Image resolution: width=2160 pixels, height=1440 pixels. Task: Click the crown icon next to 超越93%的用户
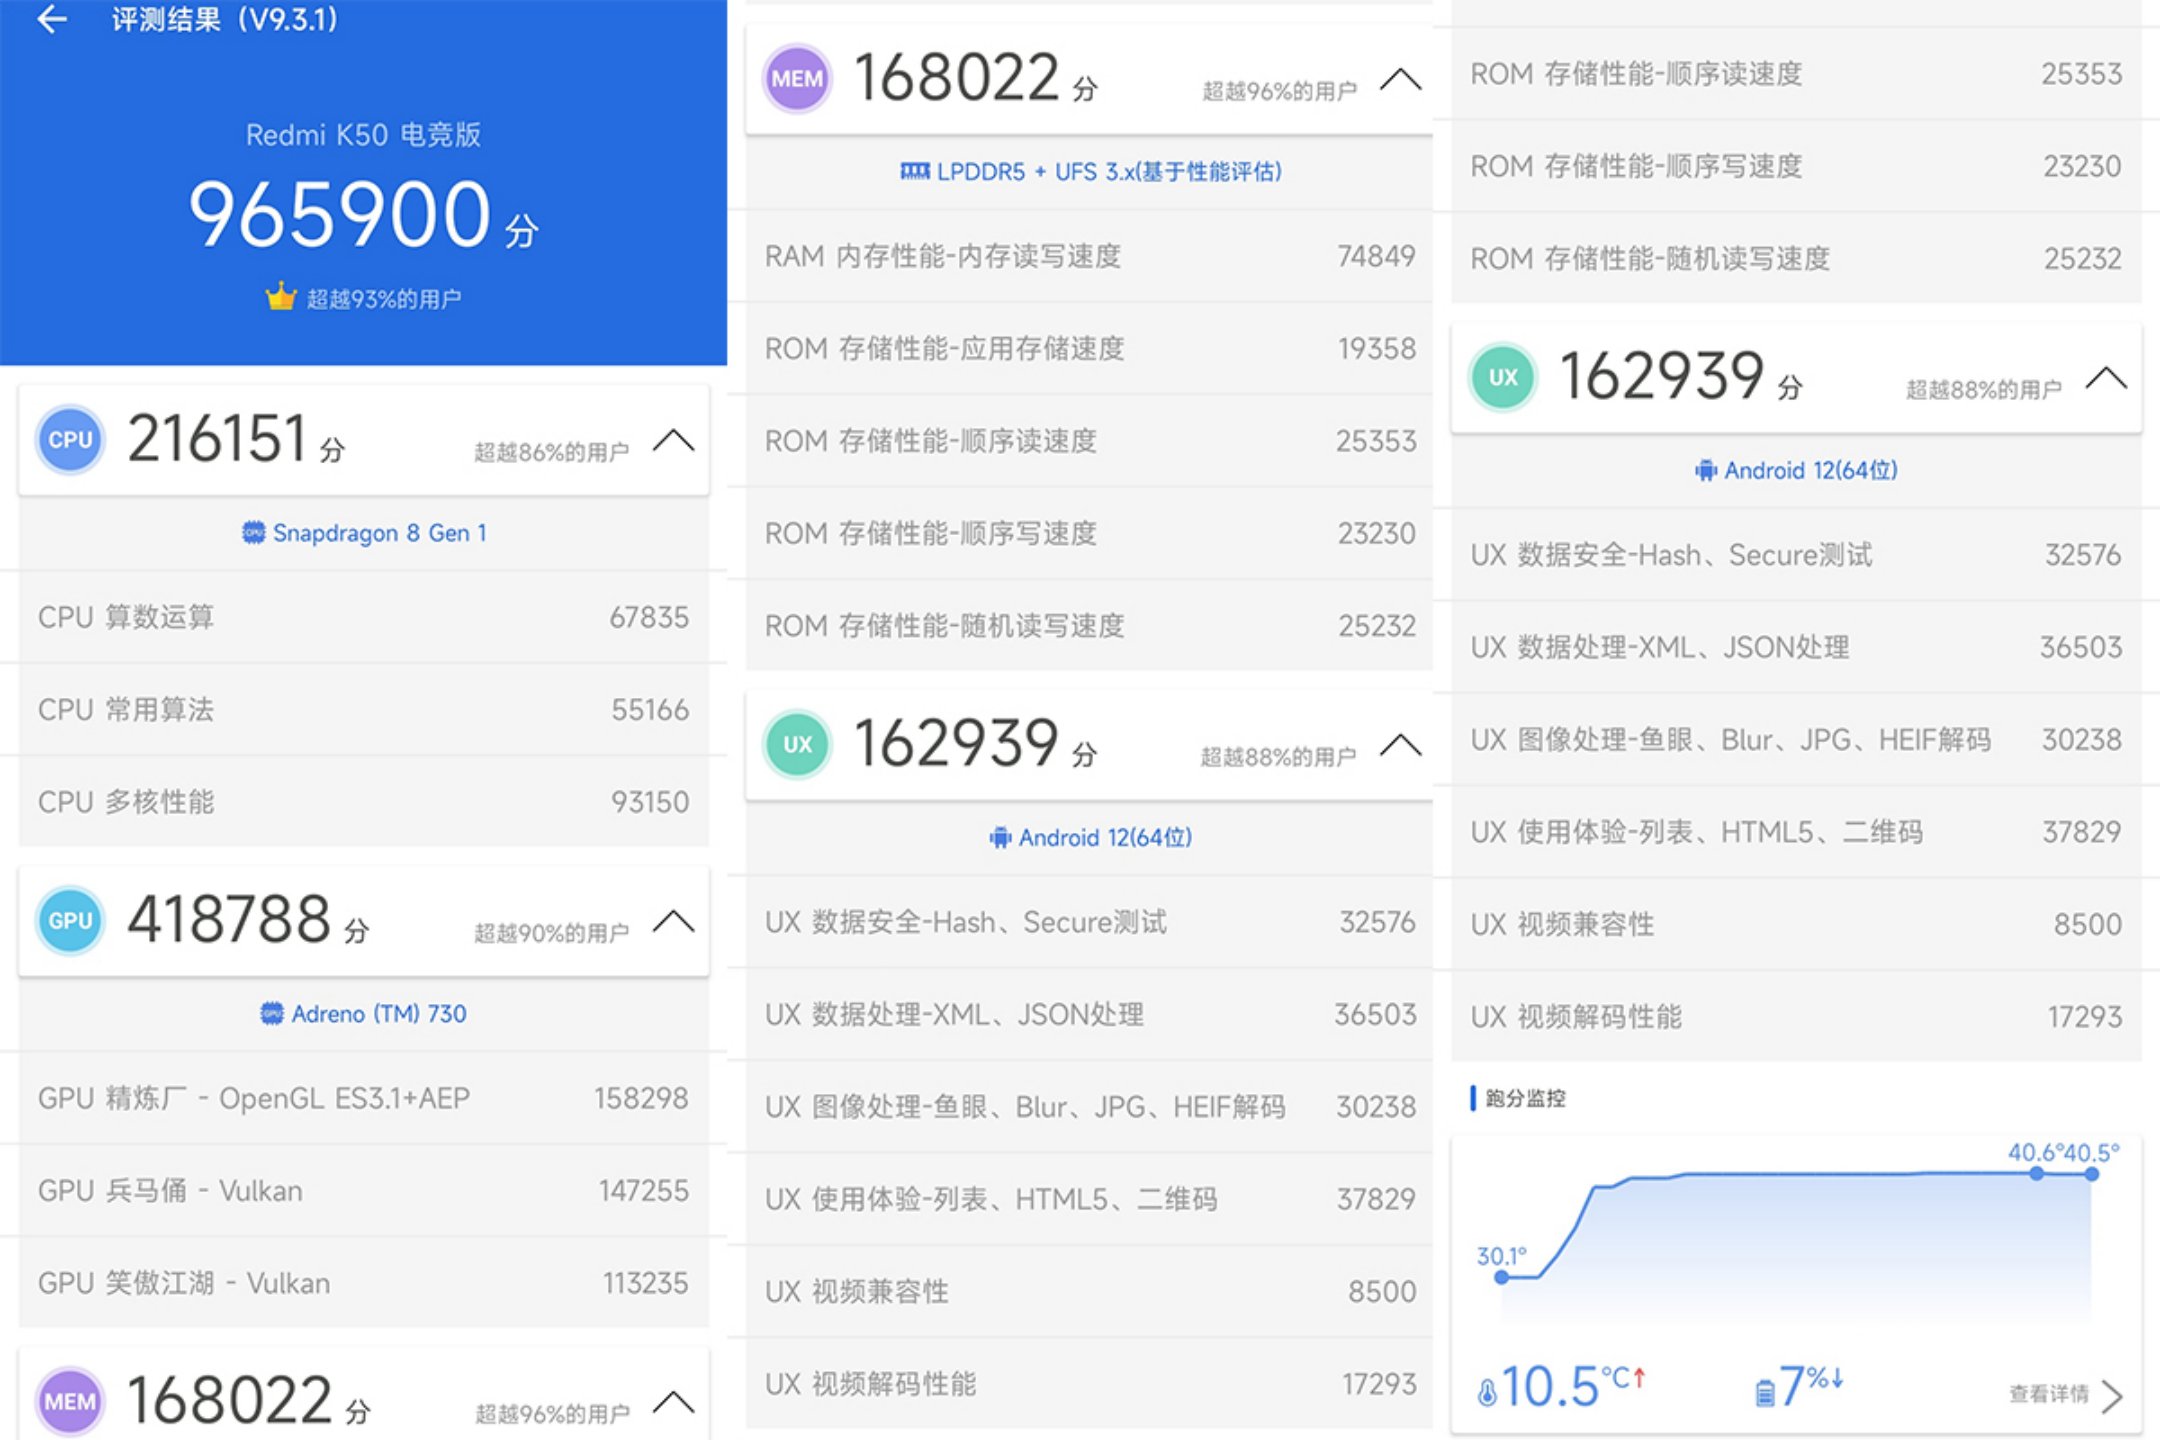281,297
